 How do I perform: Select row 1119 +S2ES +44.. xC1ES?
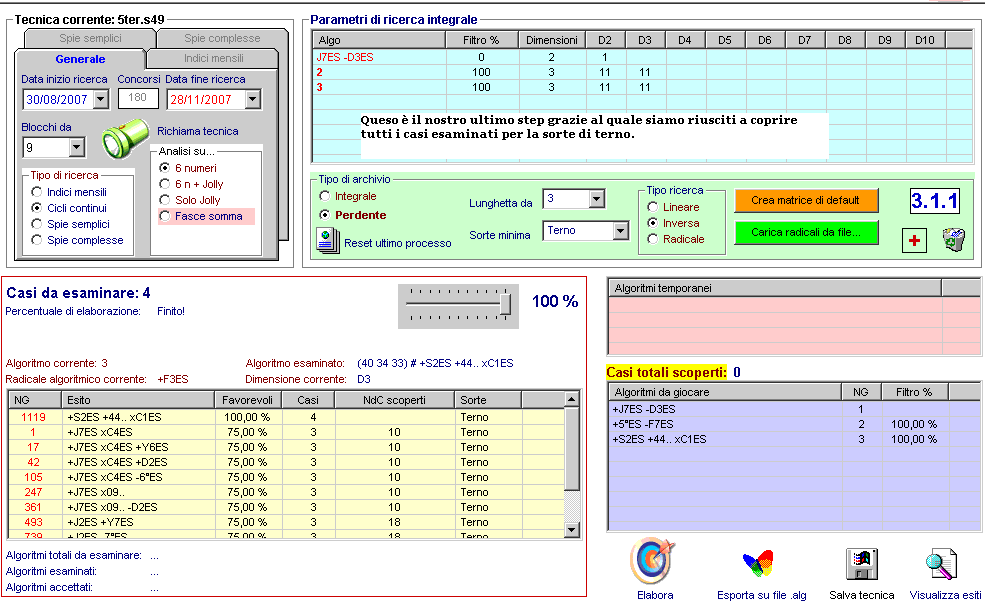[286, 417]
